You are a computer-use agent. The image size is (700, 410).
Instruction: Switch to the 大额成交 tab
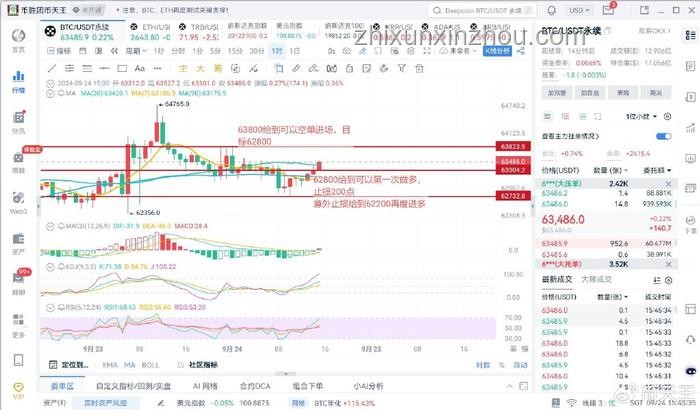(596, 279)
